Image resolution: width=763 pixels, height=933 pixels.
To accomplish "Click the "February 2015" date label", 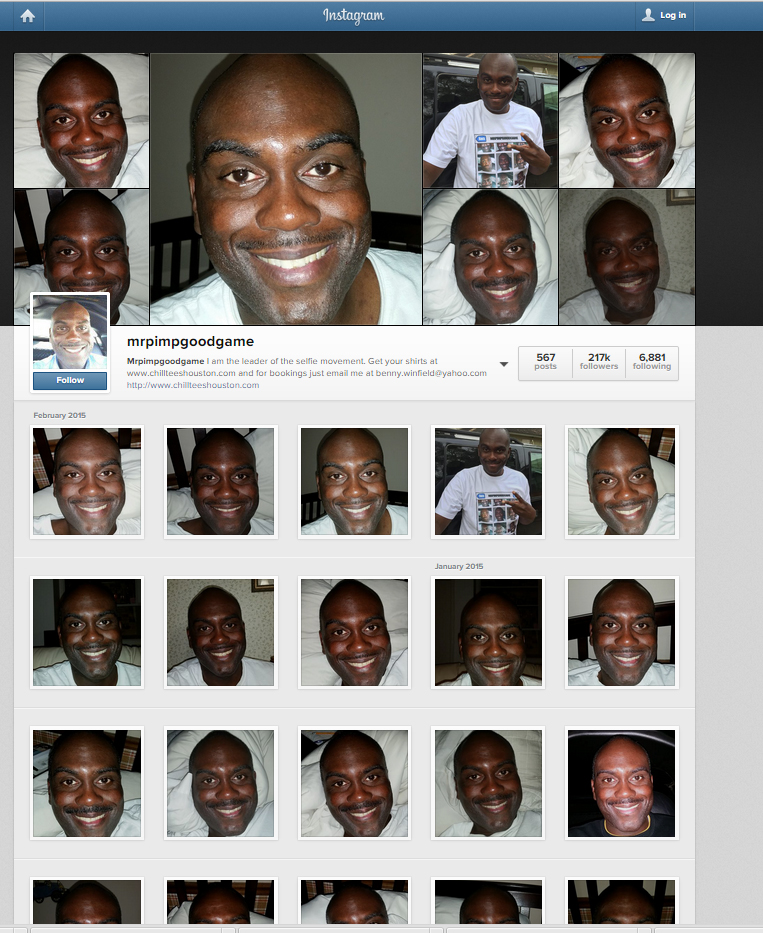I will (60, 415).
